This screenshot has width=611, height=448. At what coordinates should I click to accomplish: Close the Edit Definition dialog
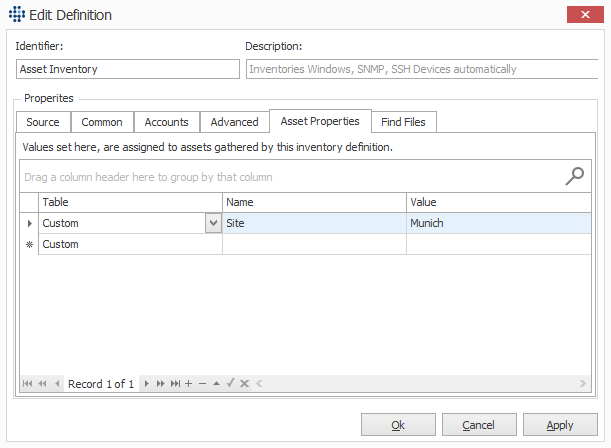pos(585,14)
